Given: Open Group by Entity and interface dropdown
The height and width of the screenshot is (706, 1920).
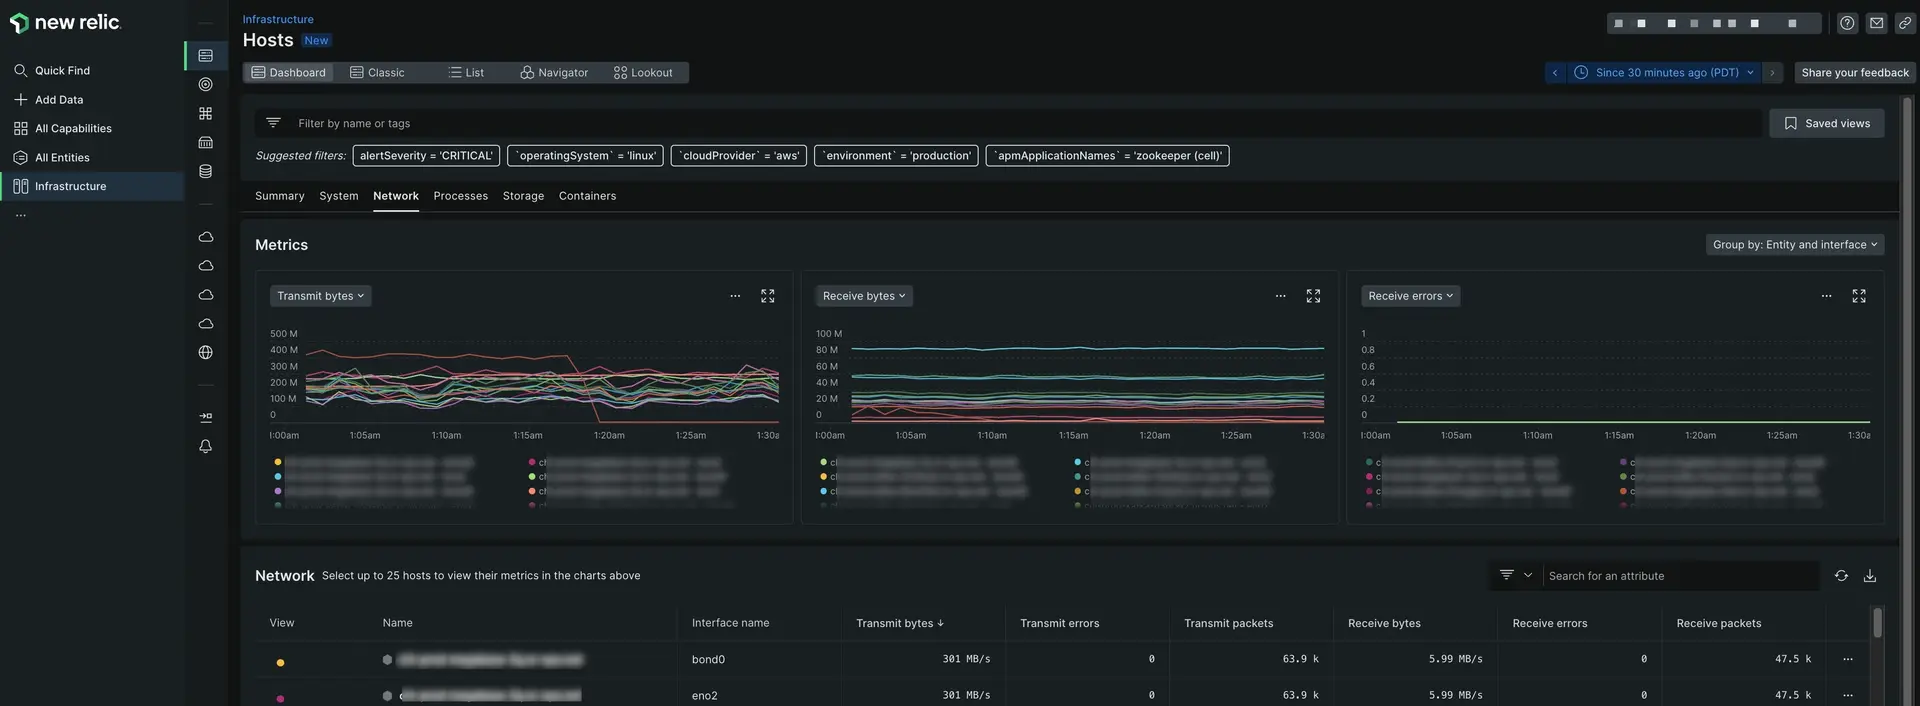Looking at the screenshot, I should [x=1794, y=245].
